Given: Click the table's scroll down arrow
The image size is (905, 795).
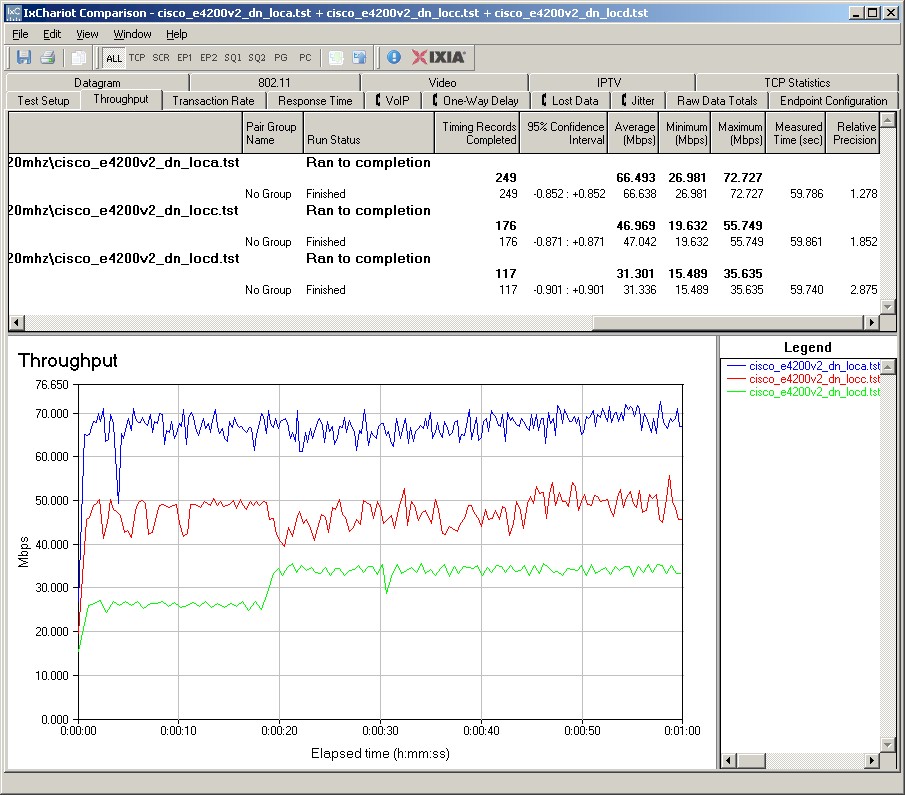Looking at the screenshot, I should pos(888,307).
